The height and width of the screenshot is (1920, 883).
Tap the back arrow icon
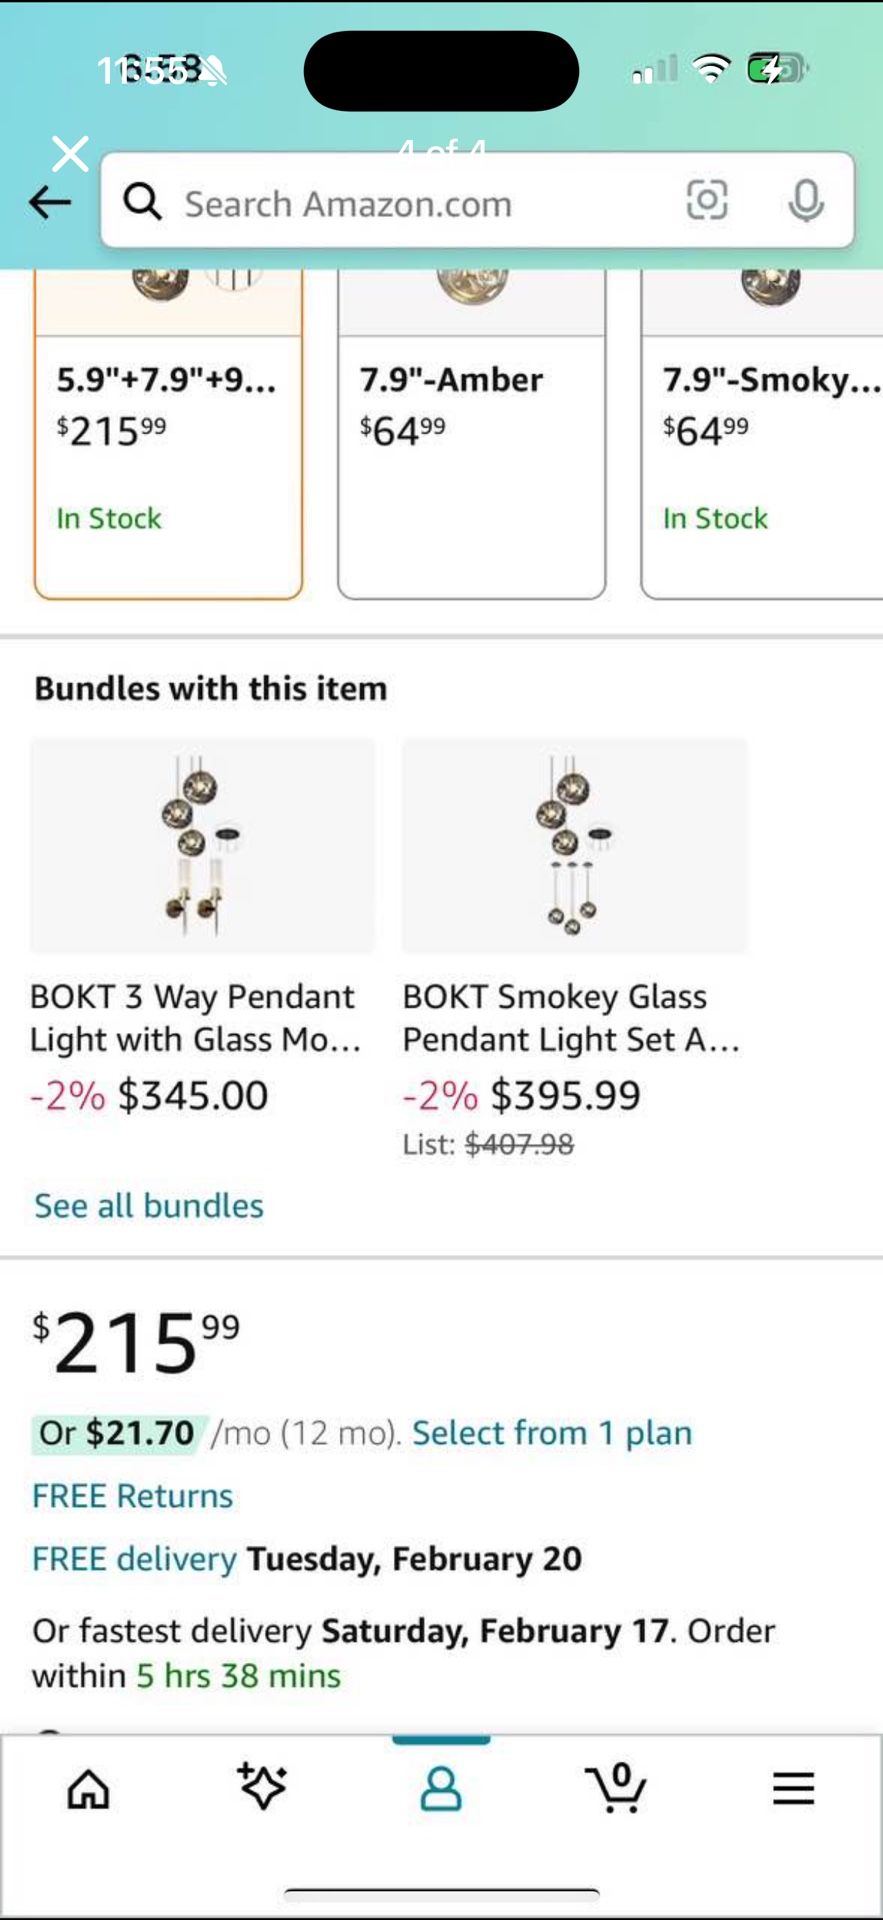(50, 203)
